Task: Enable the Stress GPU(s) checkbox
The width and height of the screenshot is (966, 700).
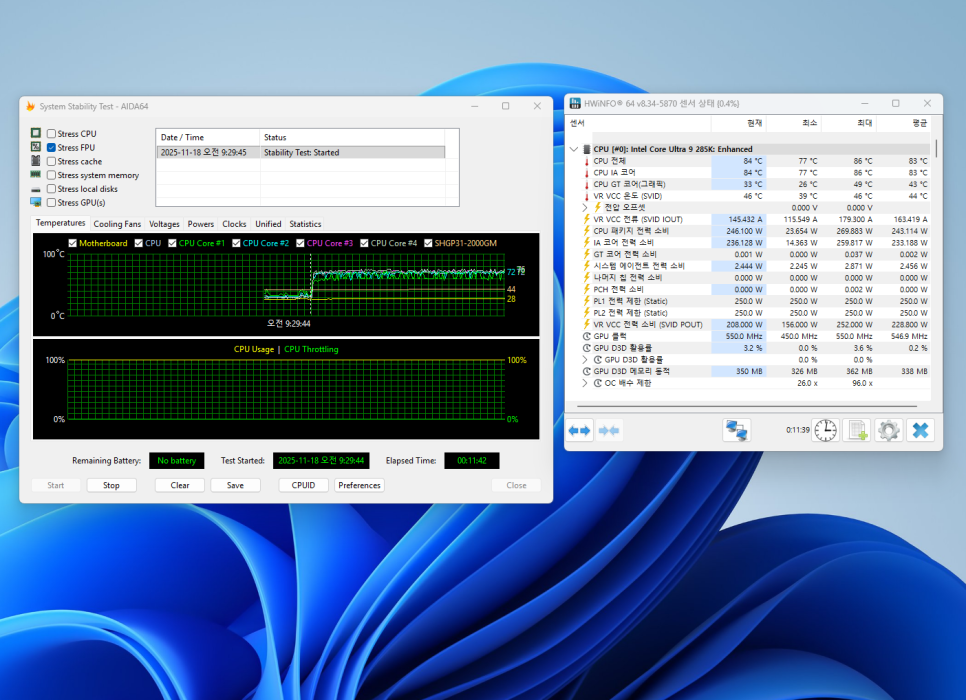Action: point(51,203)
